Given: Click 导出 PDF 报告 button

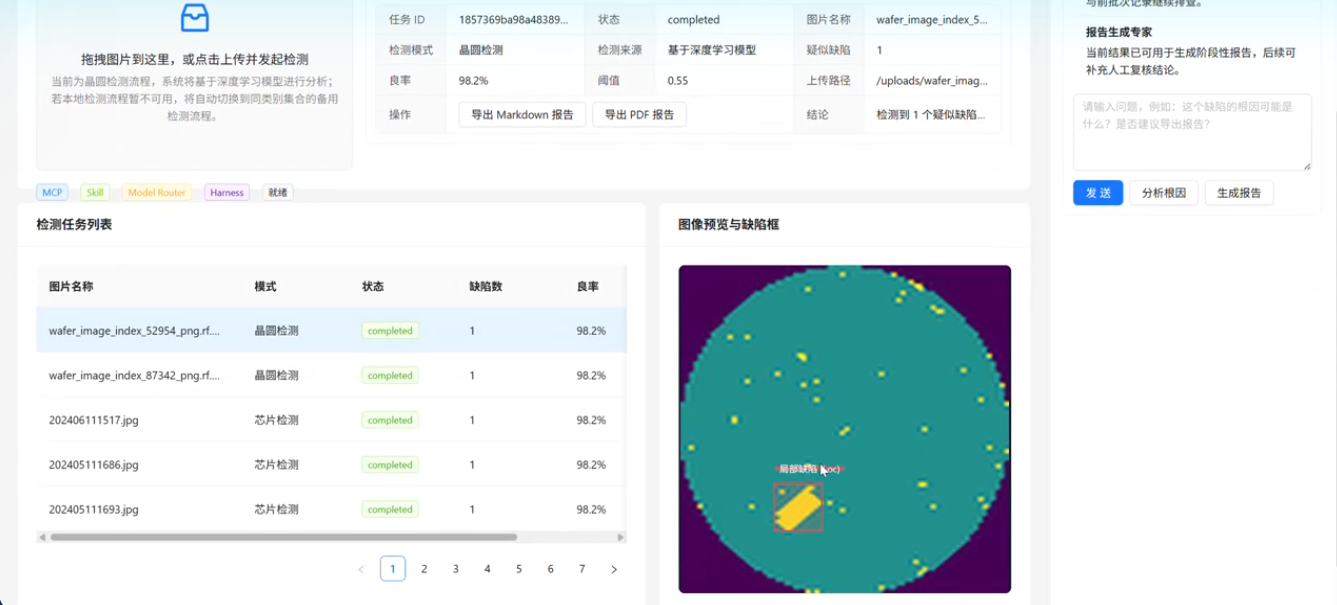Looking at the screenshot, I should (x=640, y=115).
